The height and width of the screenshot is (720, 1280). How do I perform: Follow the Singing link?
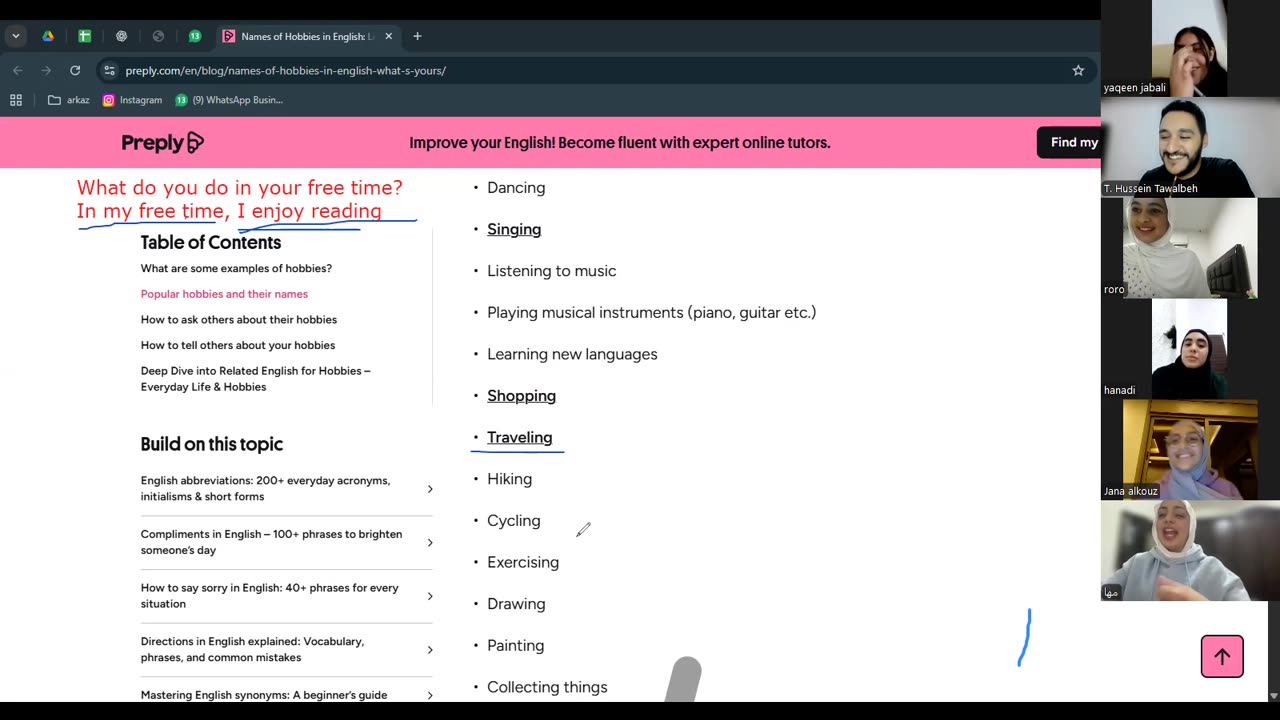coord(514,229)
